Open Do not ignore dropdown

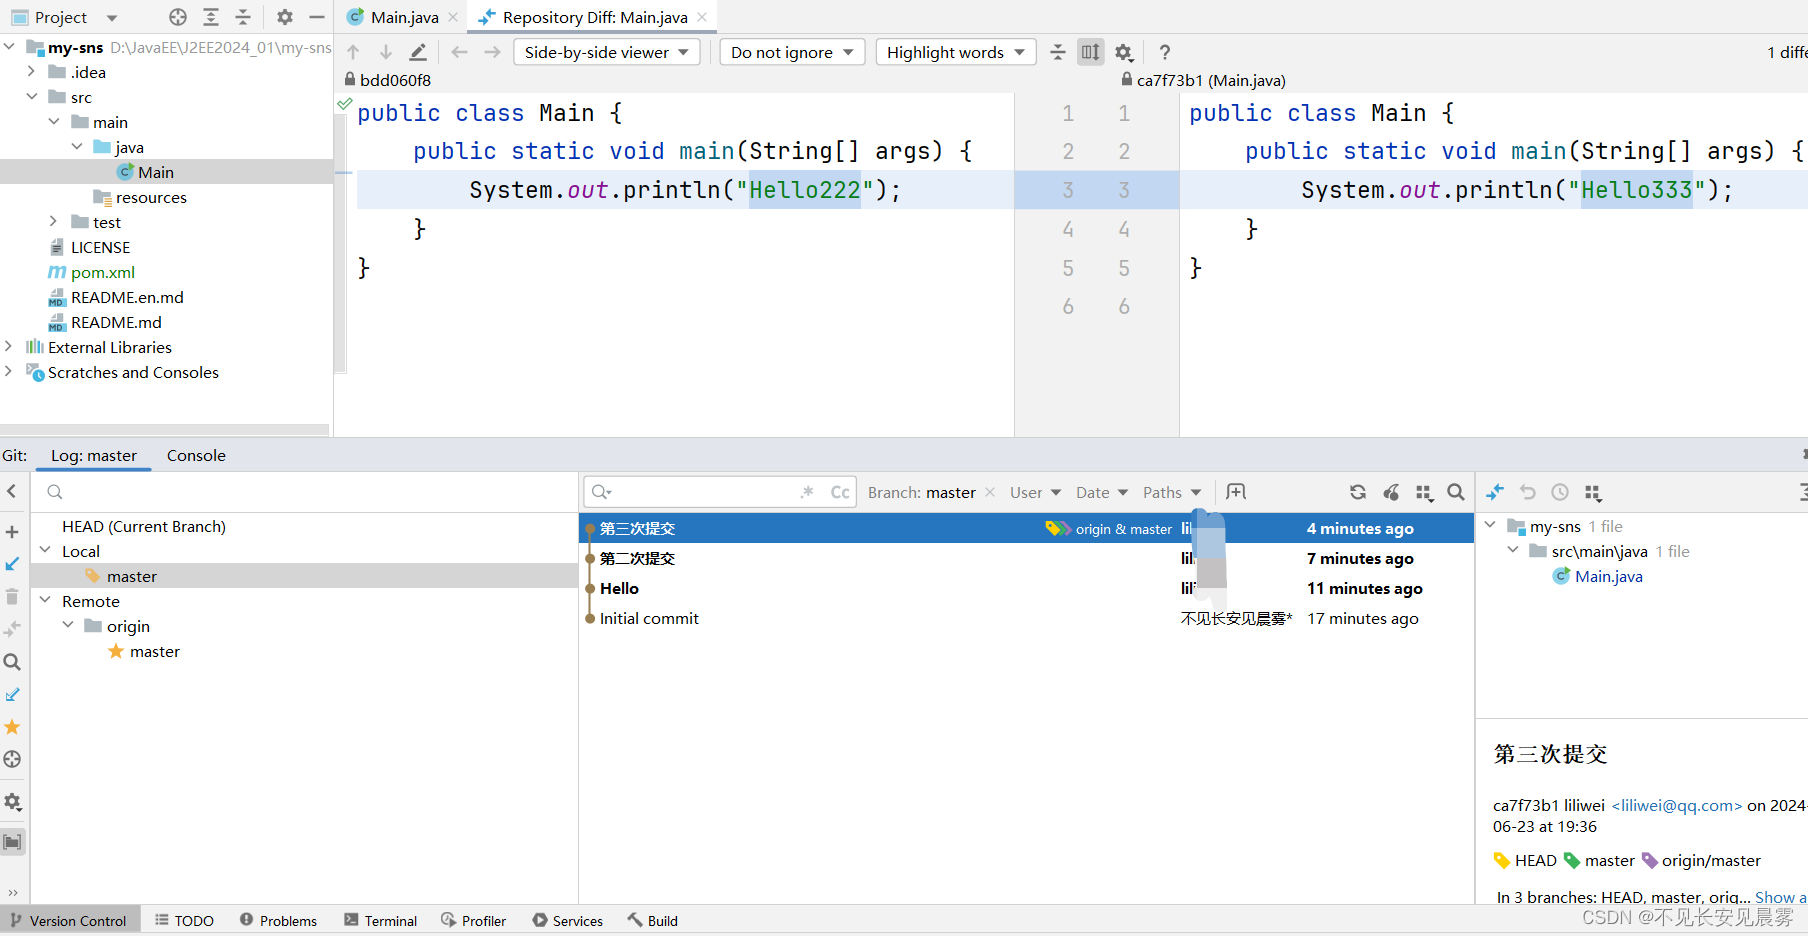point(792,52)
